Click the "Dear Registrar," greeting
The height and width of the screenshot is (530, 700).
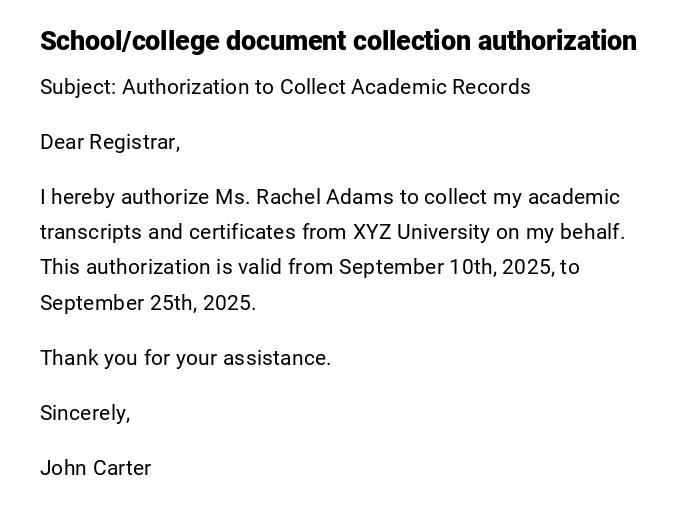coord(110,142)
